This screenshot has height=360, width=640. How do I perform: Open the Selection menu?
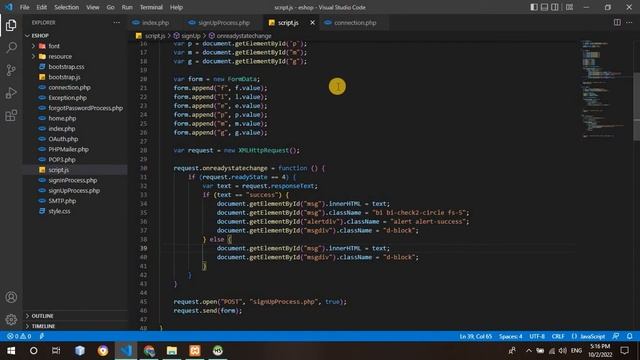[67, 7]
